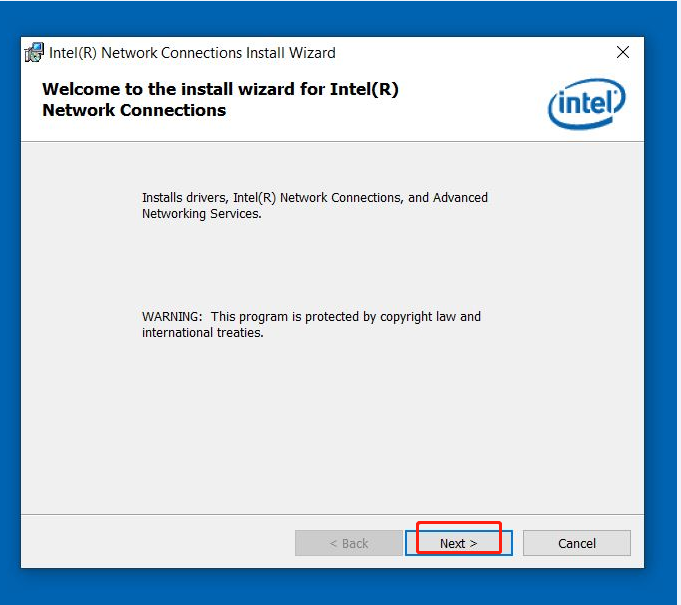Cancel the installation wizard
681x605 pixels.
[x=577, y=543]
